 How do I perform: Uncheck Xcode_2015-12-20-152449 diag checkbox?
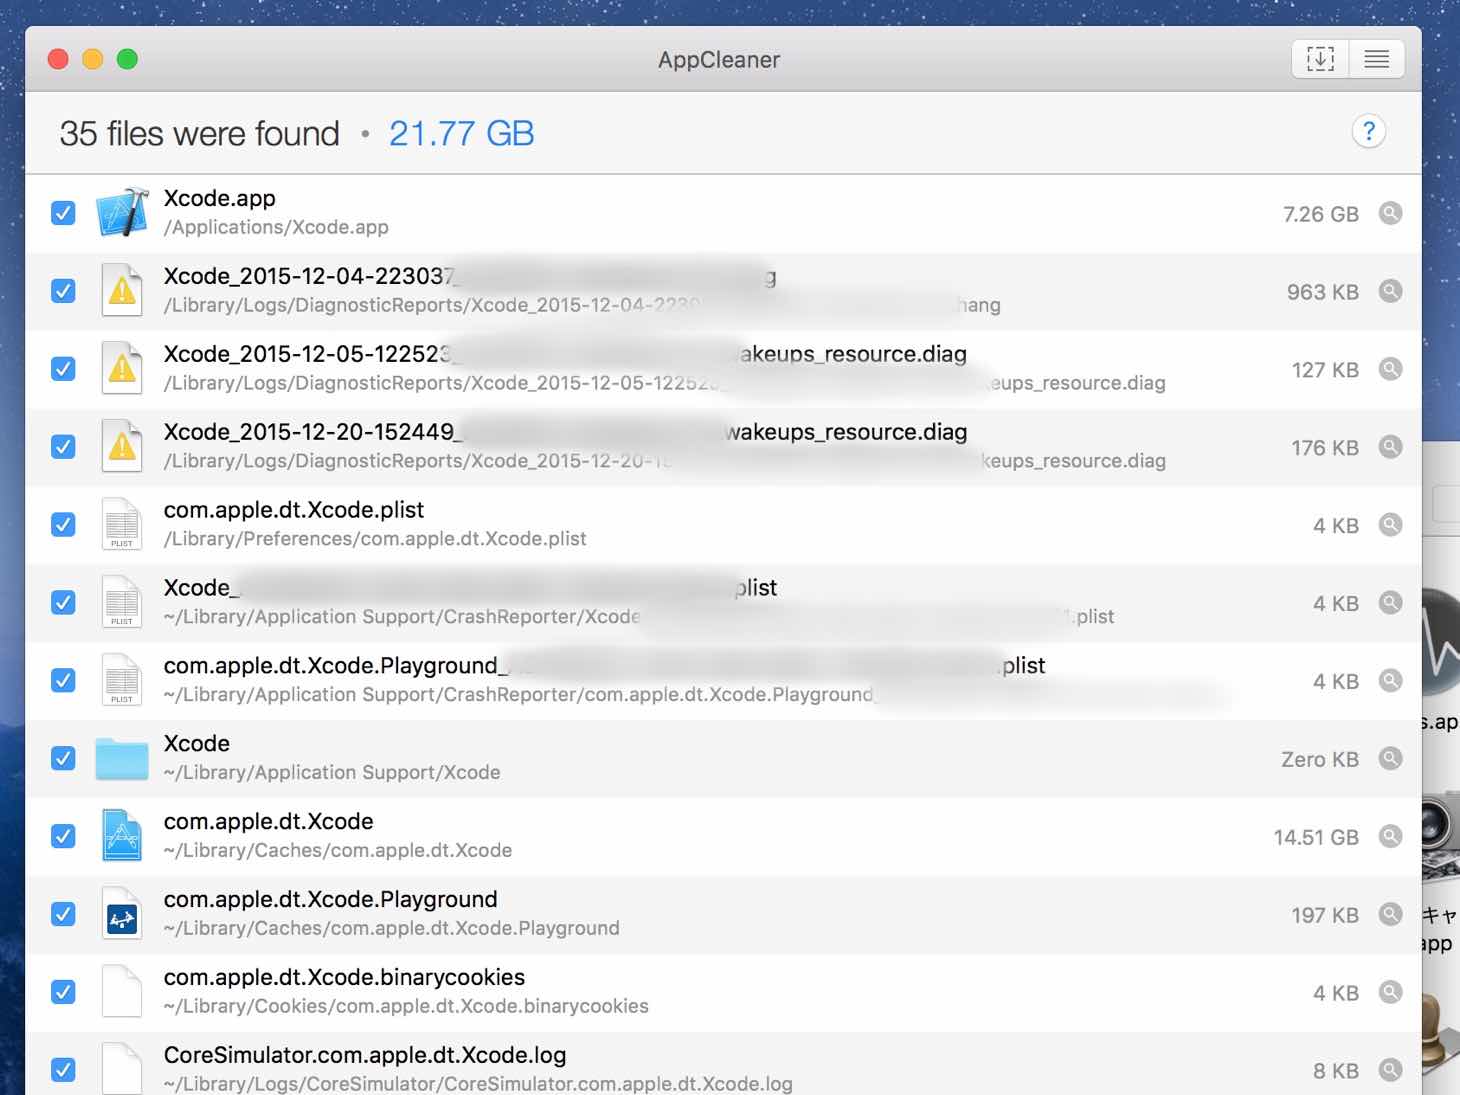click(x=63, y=447)
